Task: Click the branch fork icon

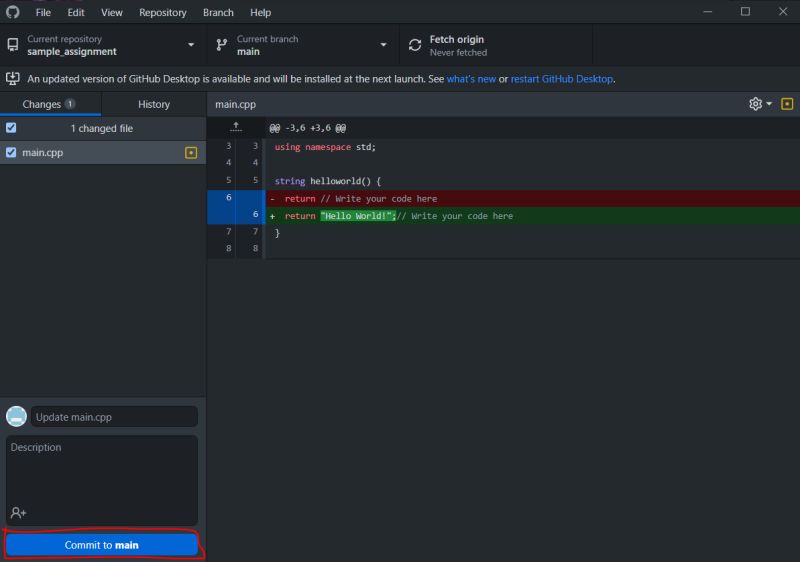Action: point(221,45)
